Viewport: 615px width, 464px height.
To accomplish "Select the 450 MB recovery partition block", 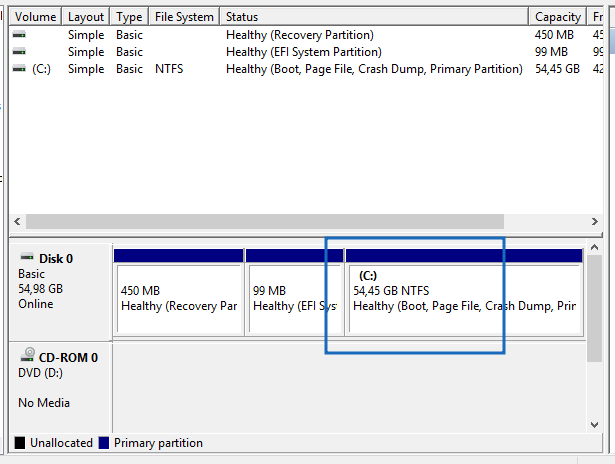I will coord(179,298).
